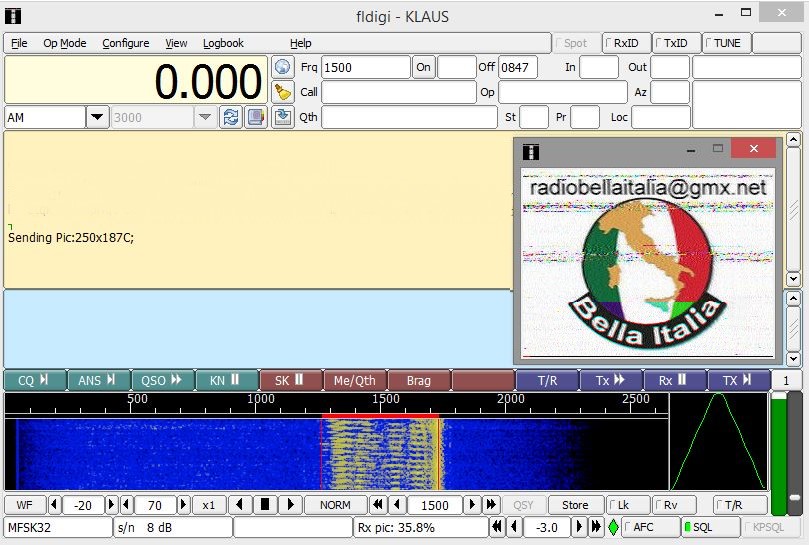Step up squelch level -3.0
Screen dimensions: 809x545
pos(580,527)
